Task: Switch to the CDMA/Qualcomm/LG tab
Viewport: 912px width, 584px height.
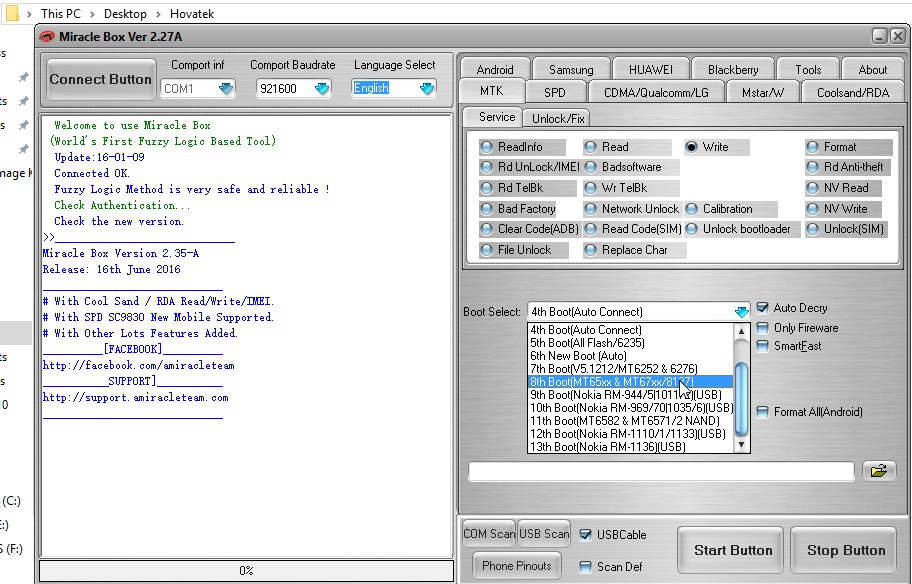Action: (x=656, y=92)
